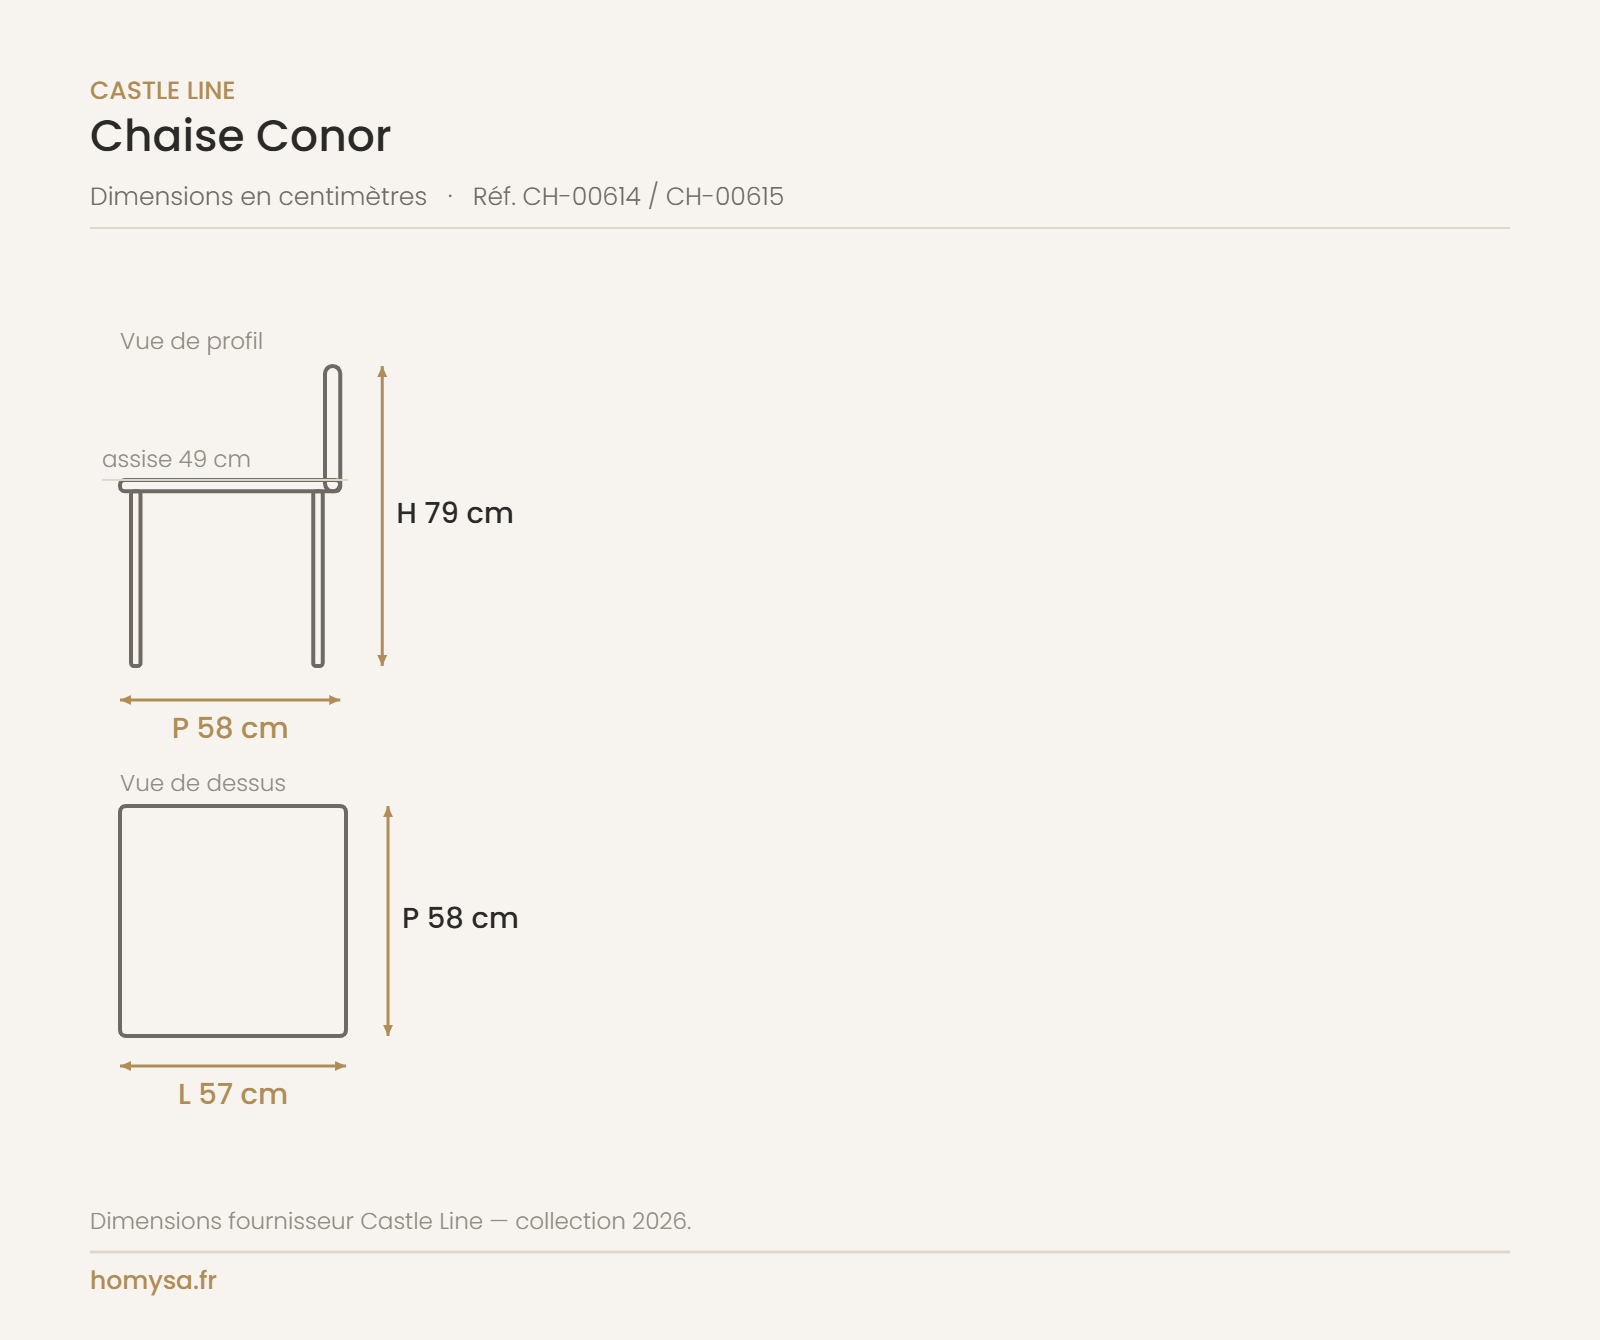Select the Chaise Conor title
This screenshot has width=1600, height=1340.
click(x=240, y=136)
